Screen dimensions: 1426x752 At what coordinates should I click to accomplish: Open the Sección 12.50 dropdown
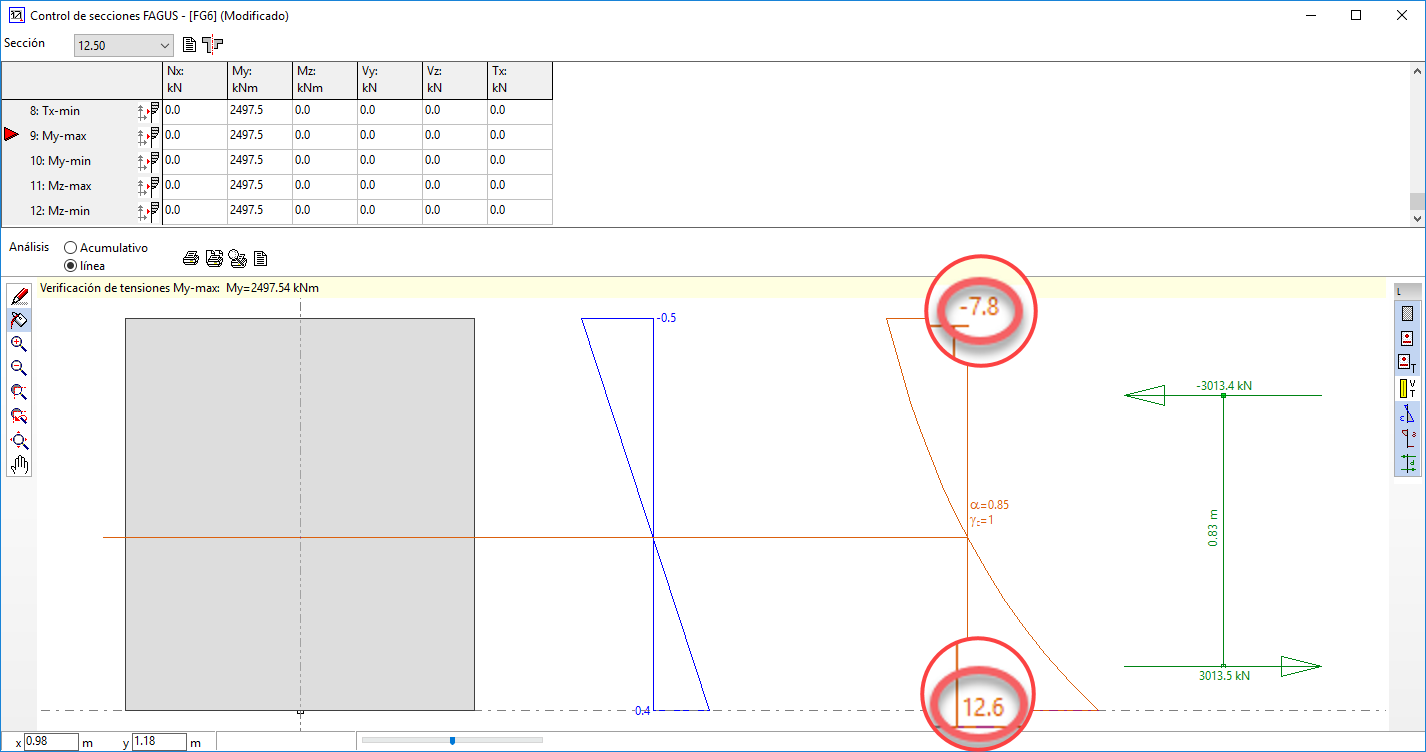[123, 45]
